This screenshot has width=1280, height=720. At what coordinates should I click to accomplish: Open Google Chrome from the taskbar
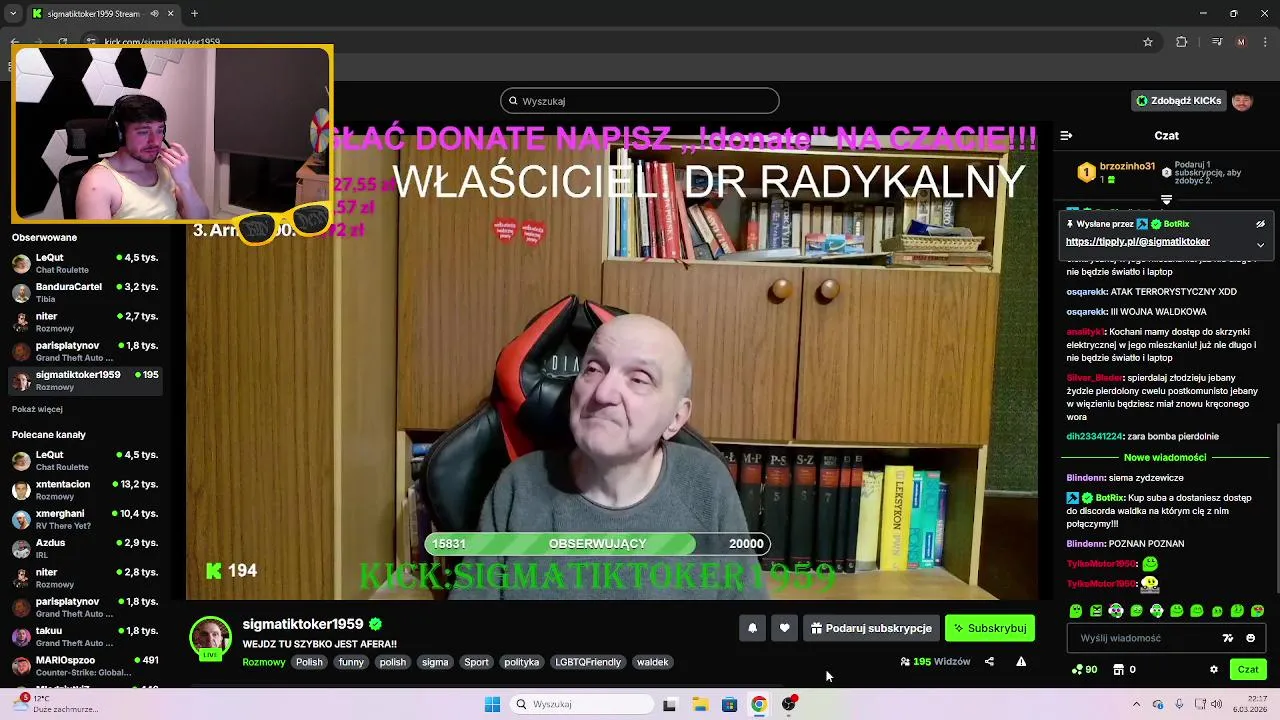(x=759, y=704)
